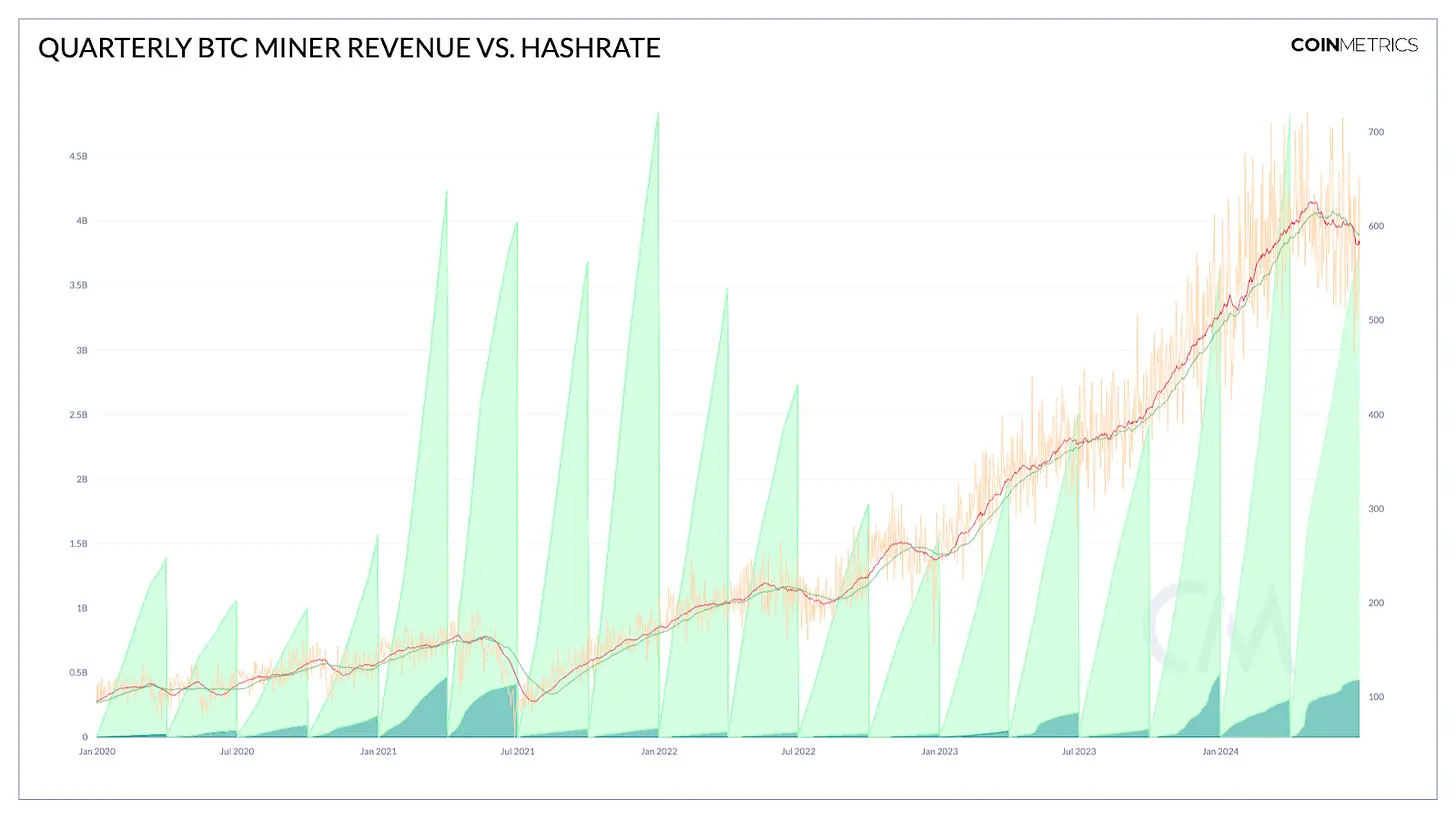Click the 4.5B left axis label
The width and height of the screenshot is (1456, 818).
pos(76,157)
